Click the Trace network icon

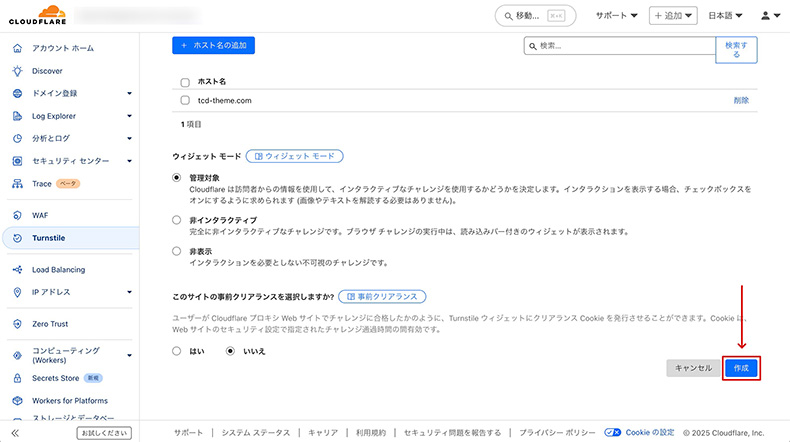click(17, 183)
